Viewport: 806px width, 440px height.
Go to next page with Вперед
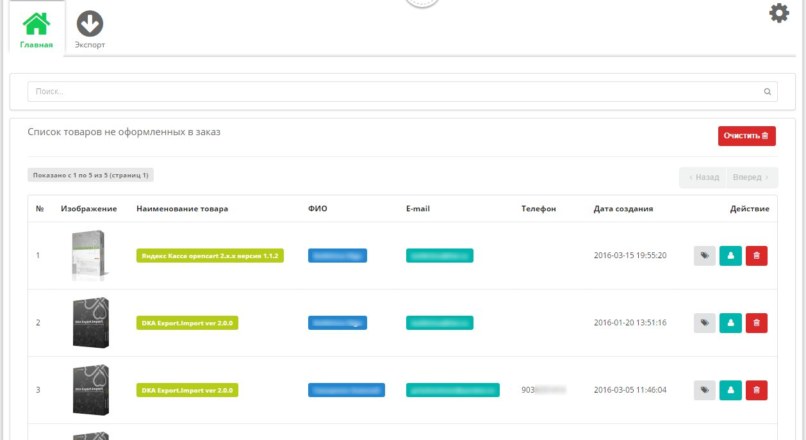751,177
